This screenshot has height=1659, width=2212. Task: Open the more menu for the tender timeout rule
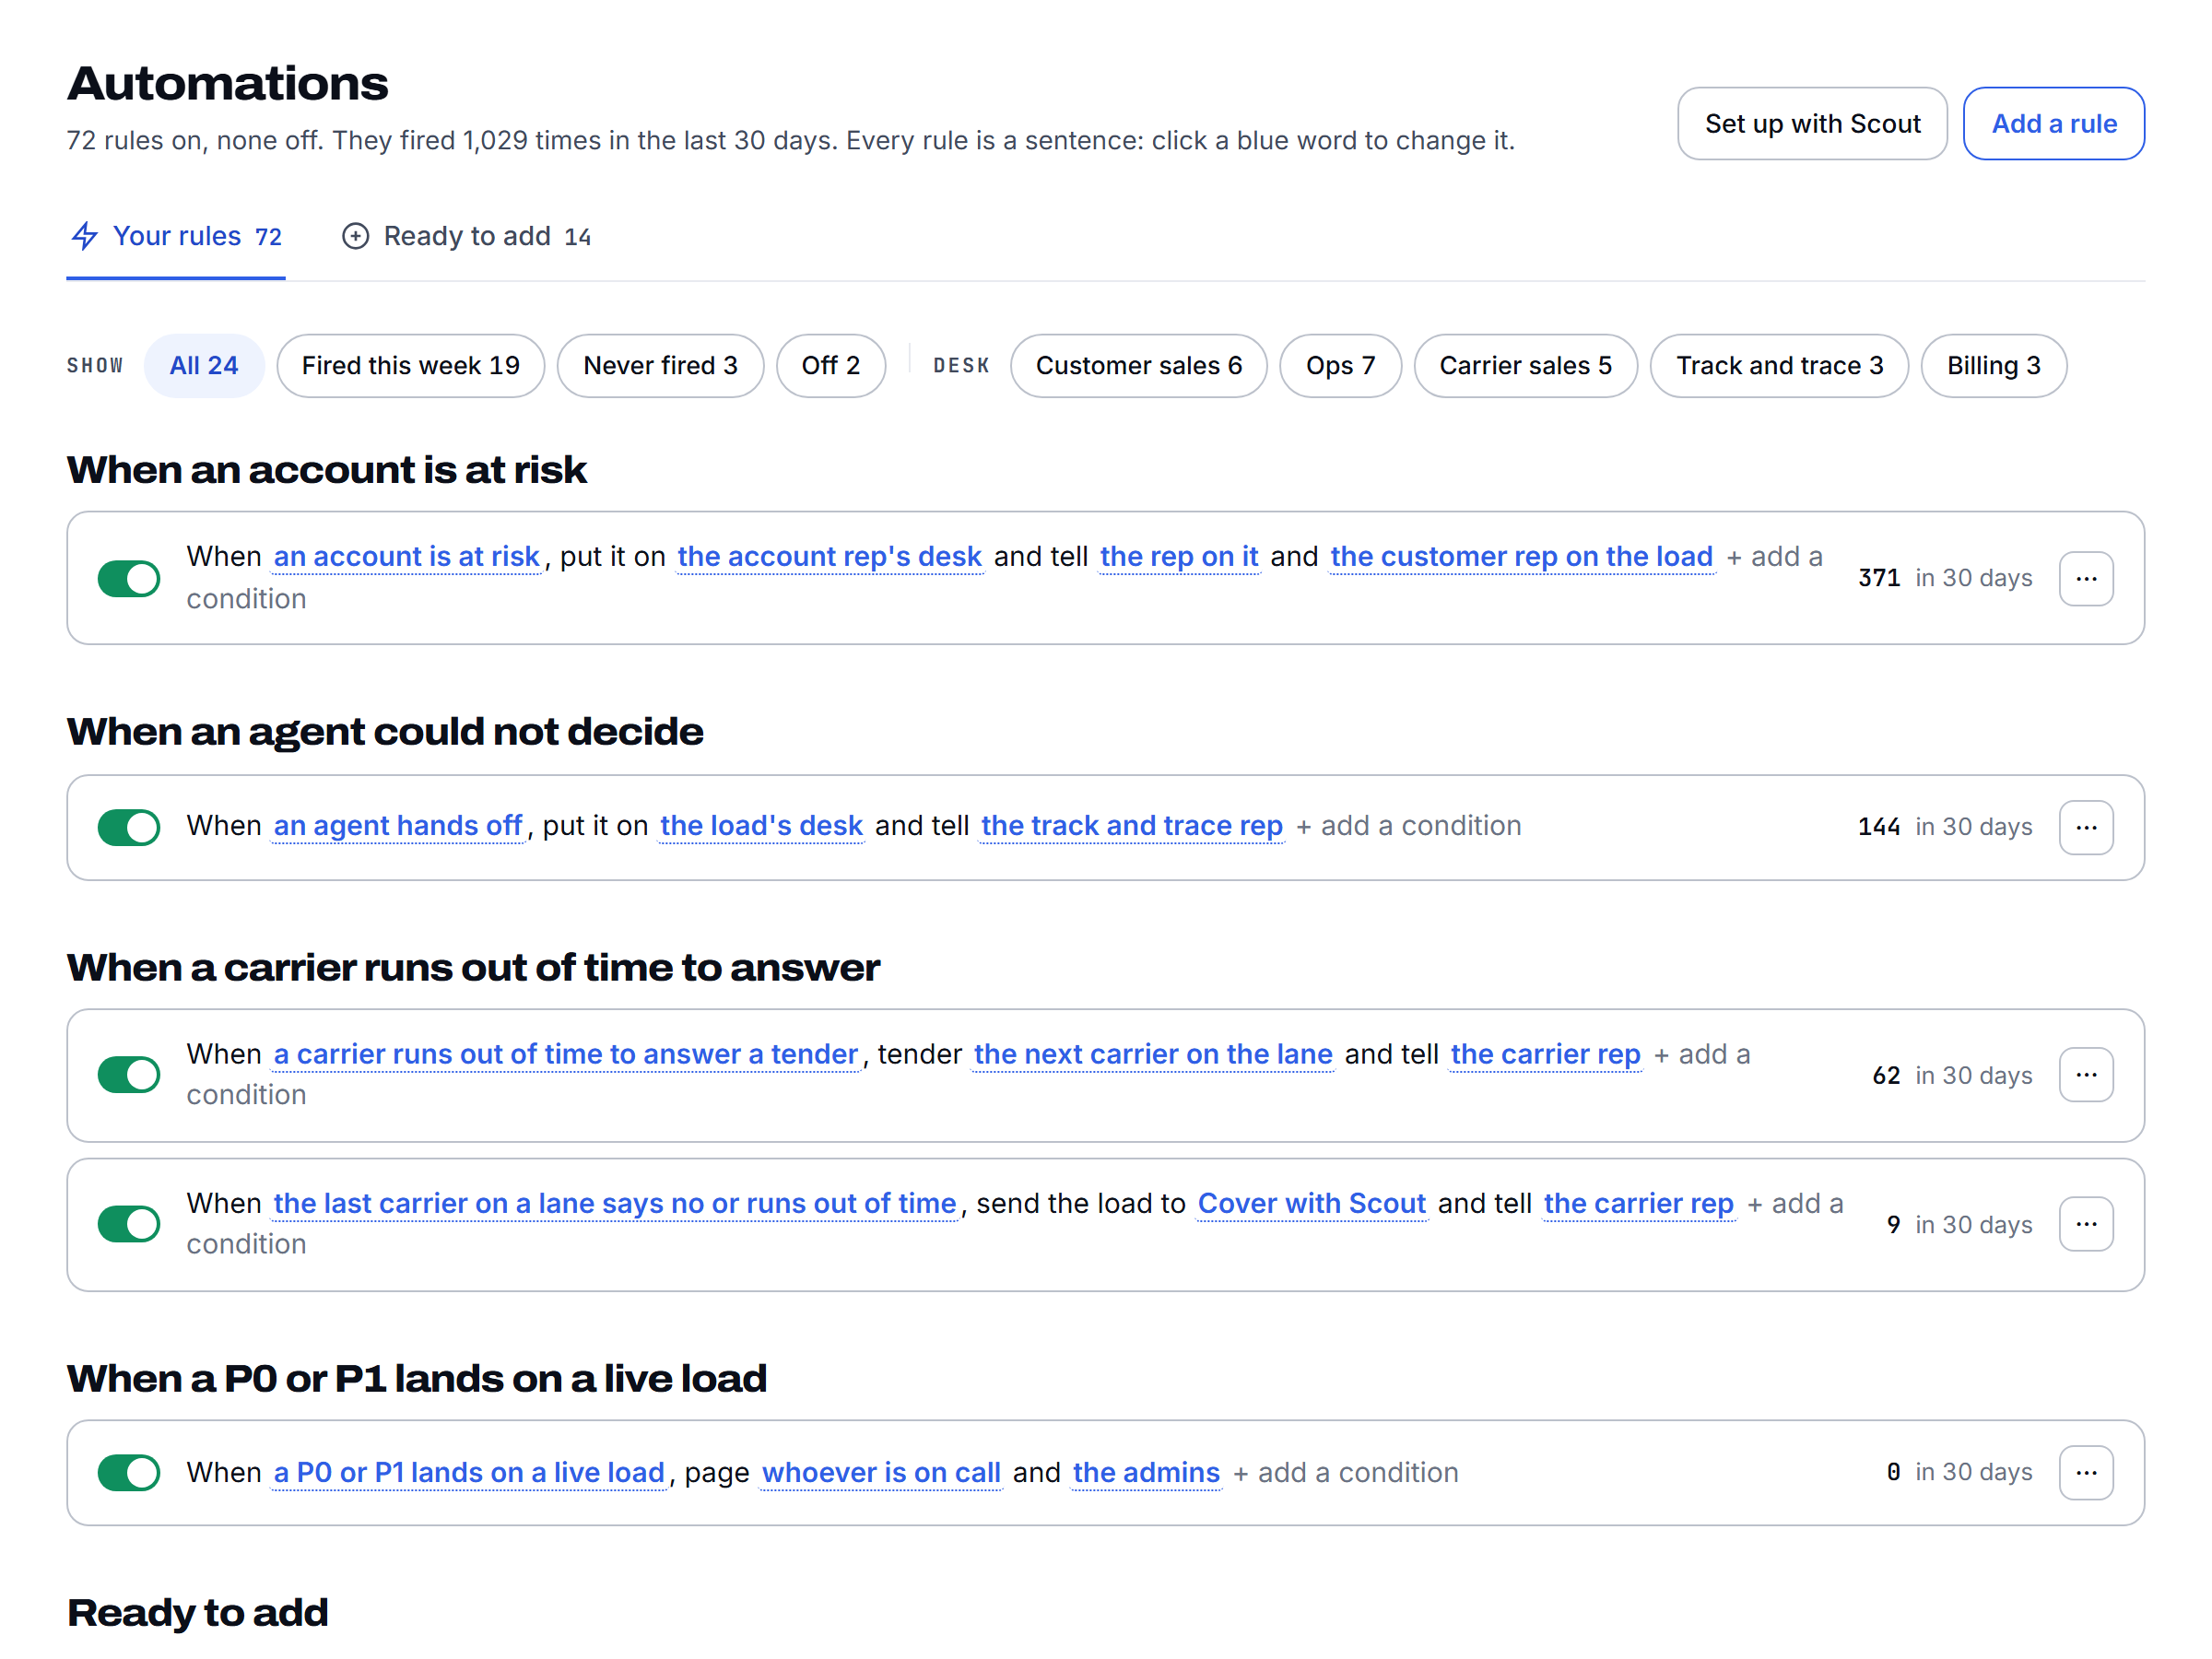[x=2085, y=1075]
